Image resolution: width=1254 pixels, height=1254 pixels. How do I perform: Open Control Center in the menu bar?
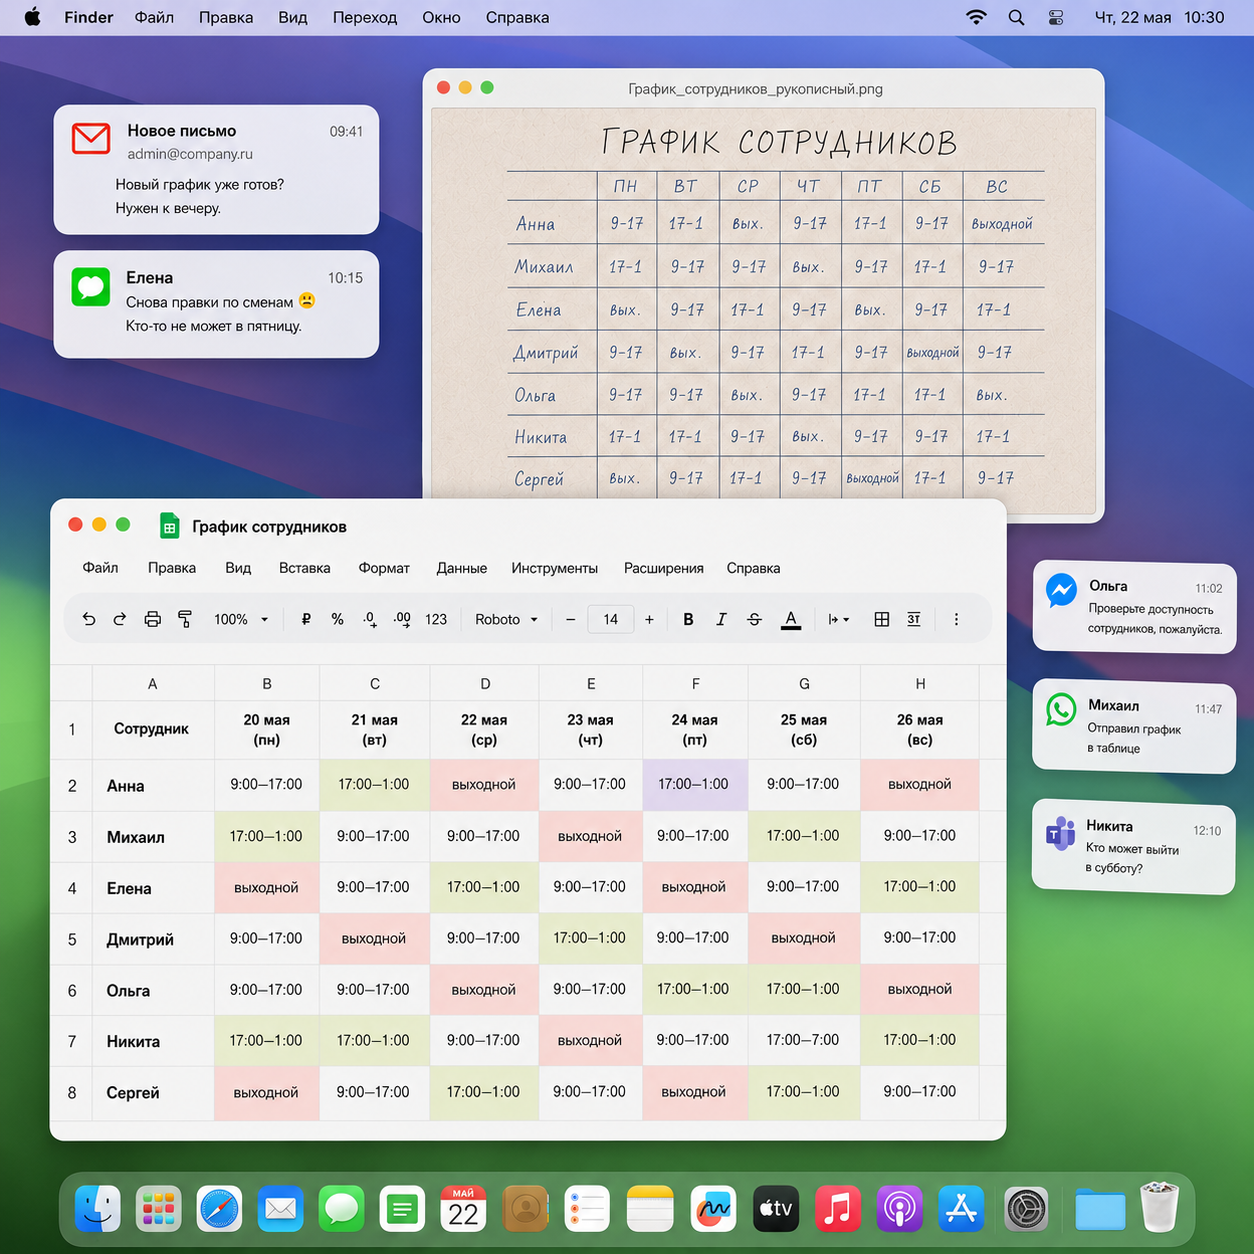[1056, 17]
